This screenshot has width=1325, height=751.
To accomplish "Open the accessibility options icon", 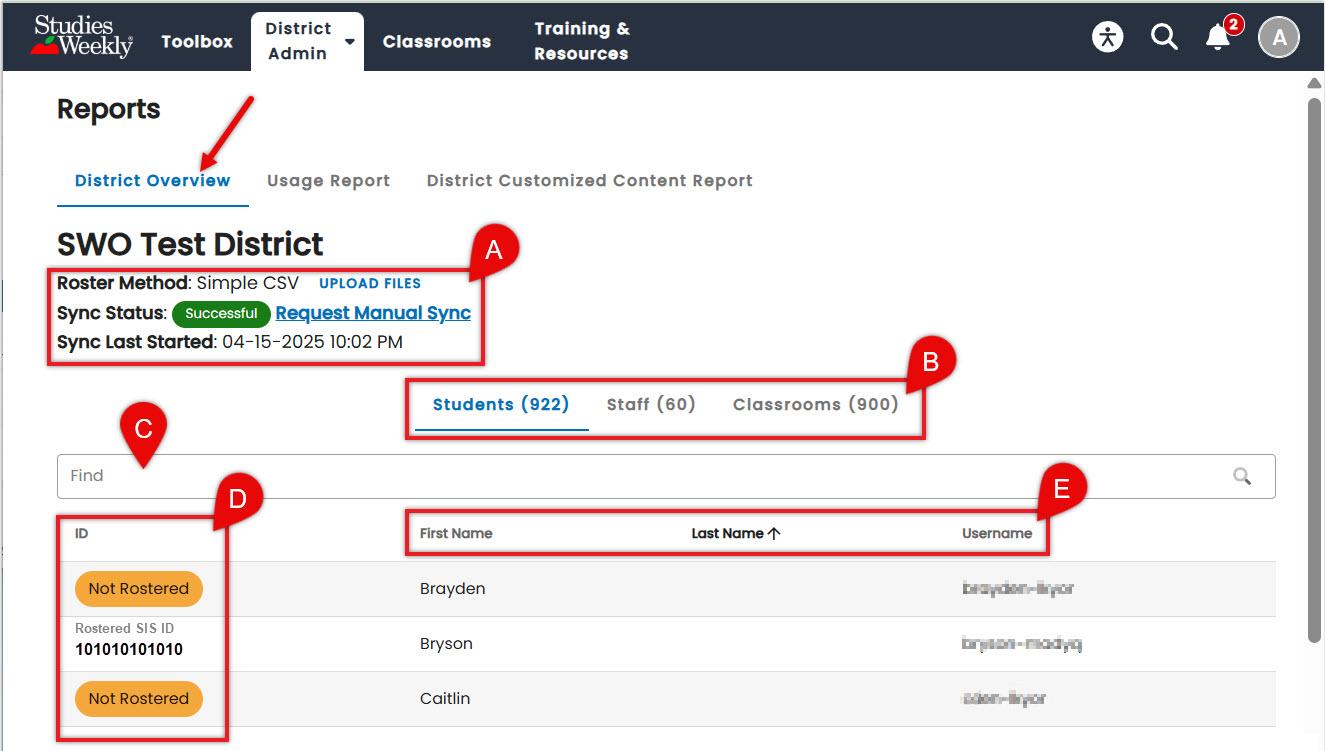I will pyautogui.click(x=1107, y=37).
